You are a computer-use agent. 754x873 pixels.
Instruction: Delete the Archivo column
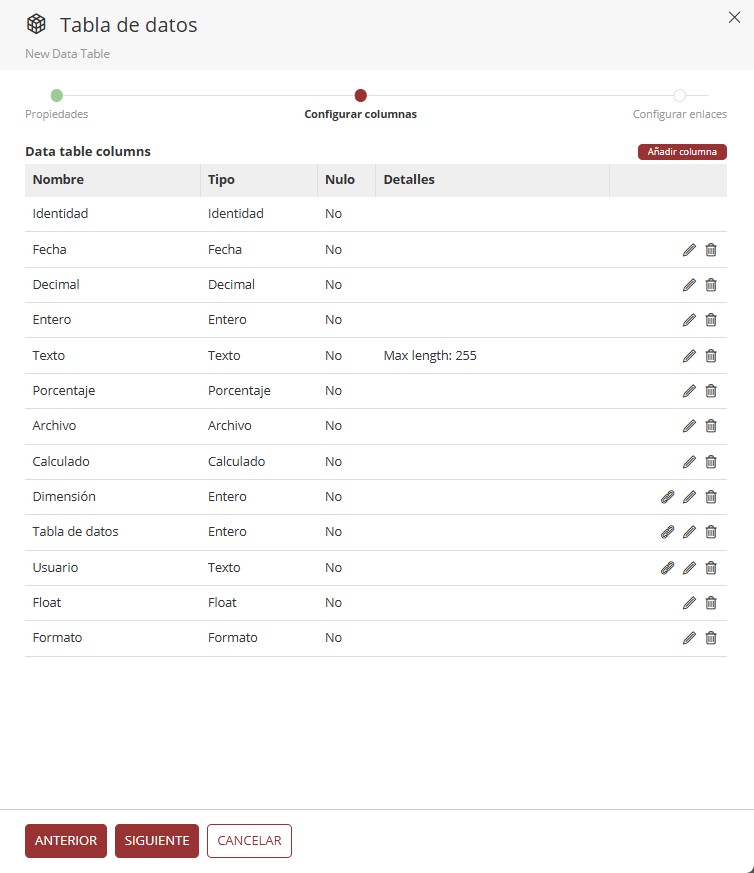(711, 426)
